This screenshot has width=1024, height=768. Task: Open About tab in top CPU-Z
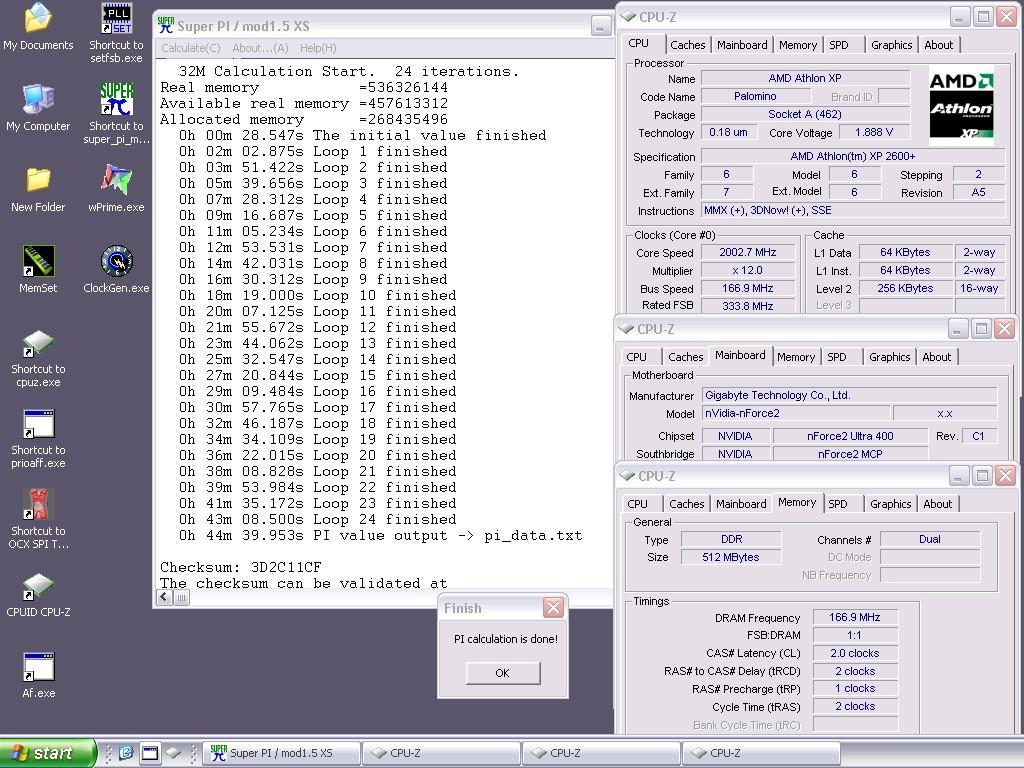point(938,45)
